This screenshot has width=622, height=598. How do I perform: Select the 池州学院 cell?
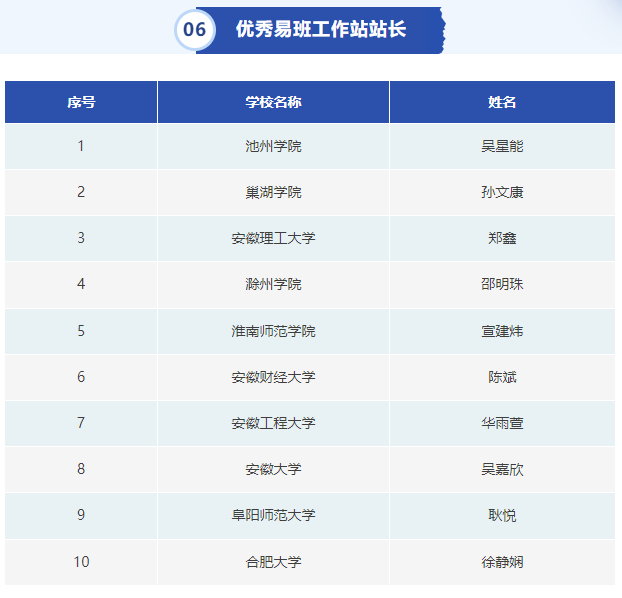click(273, 146)
